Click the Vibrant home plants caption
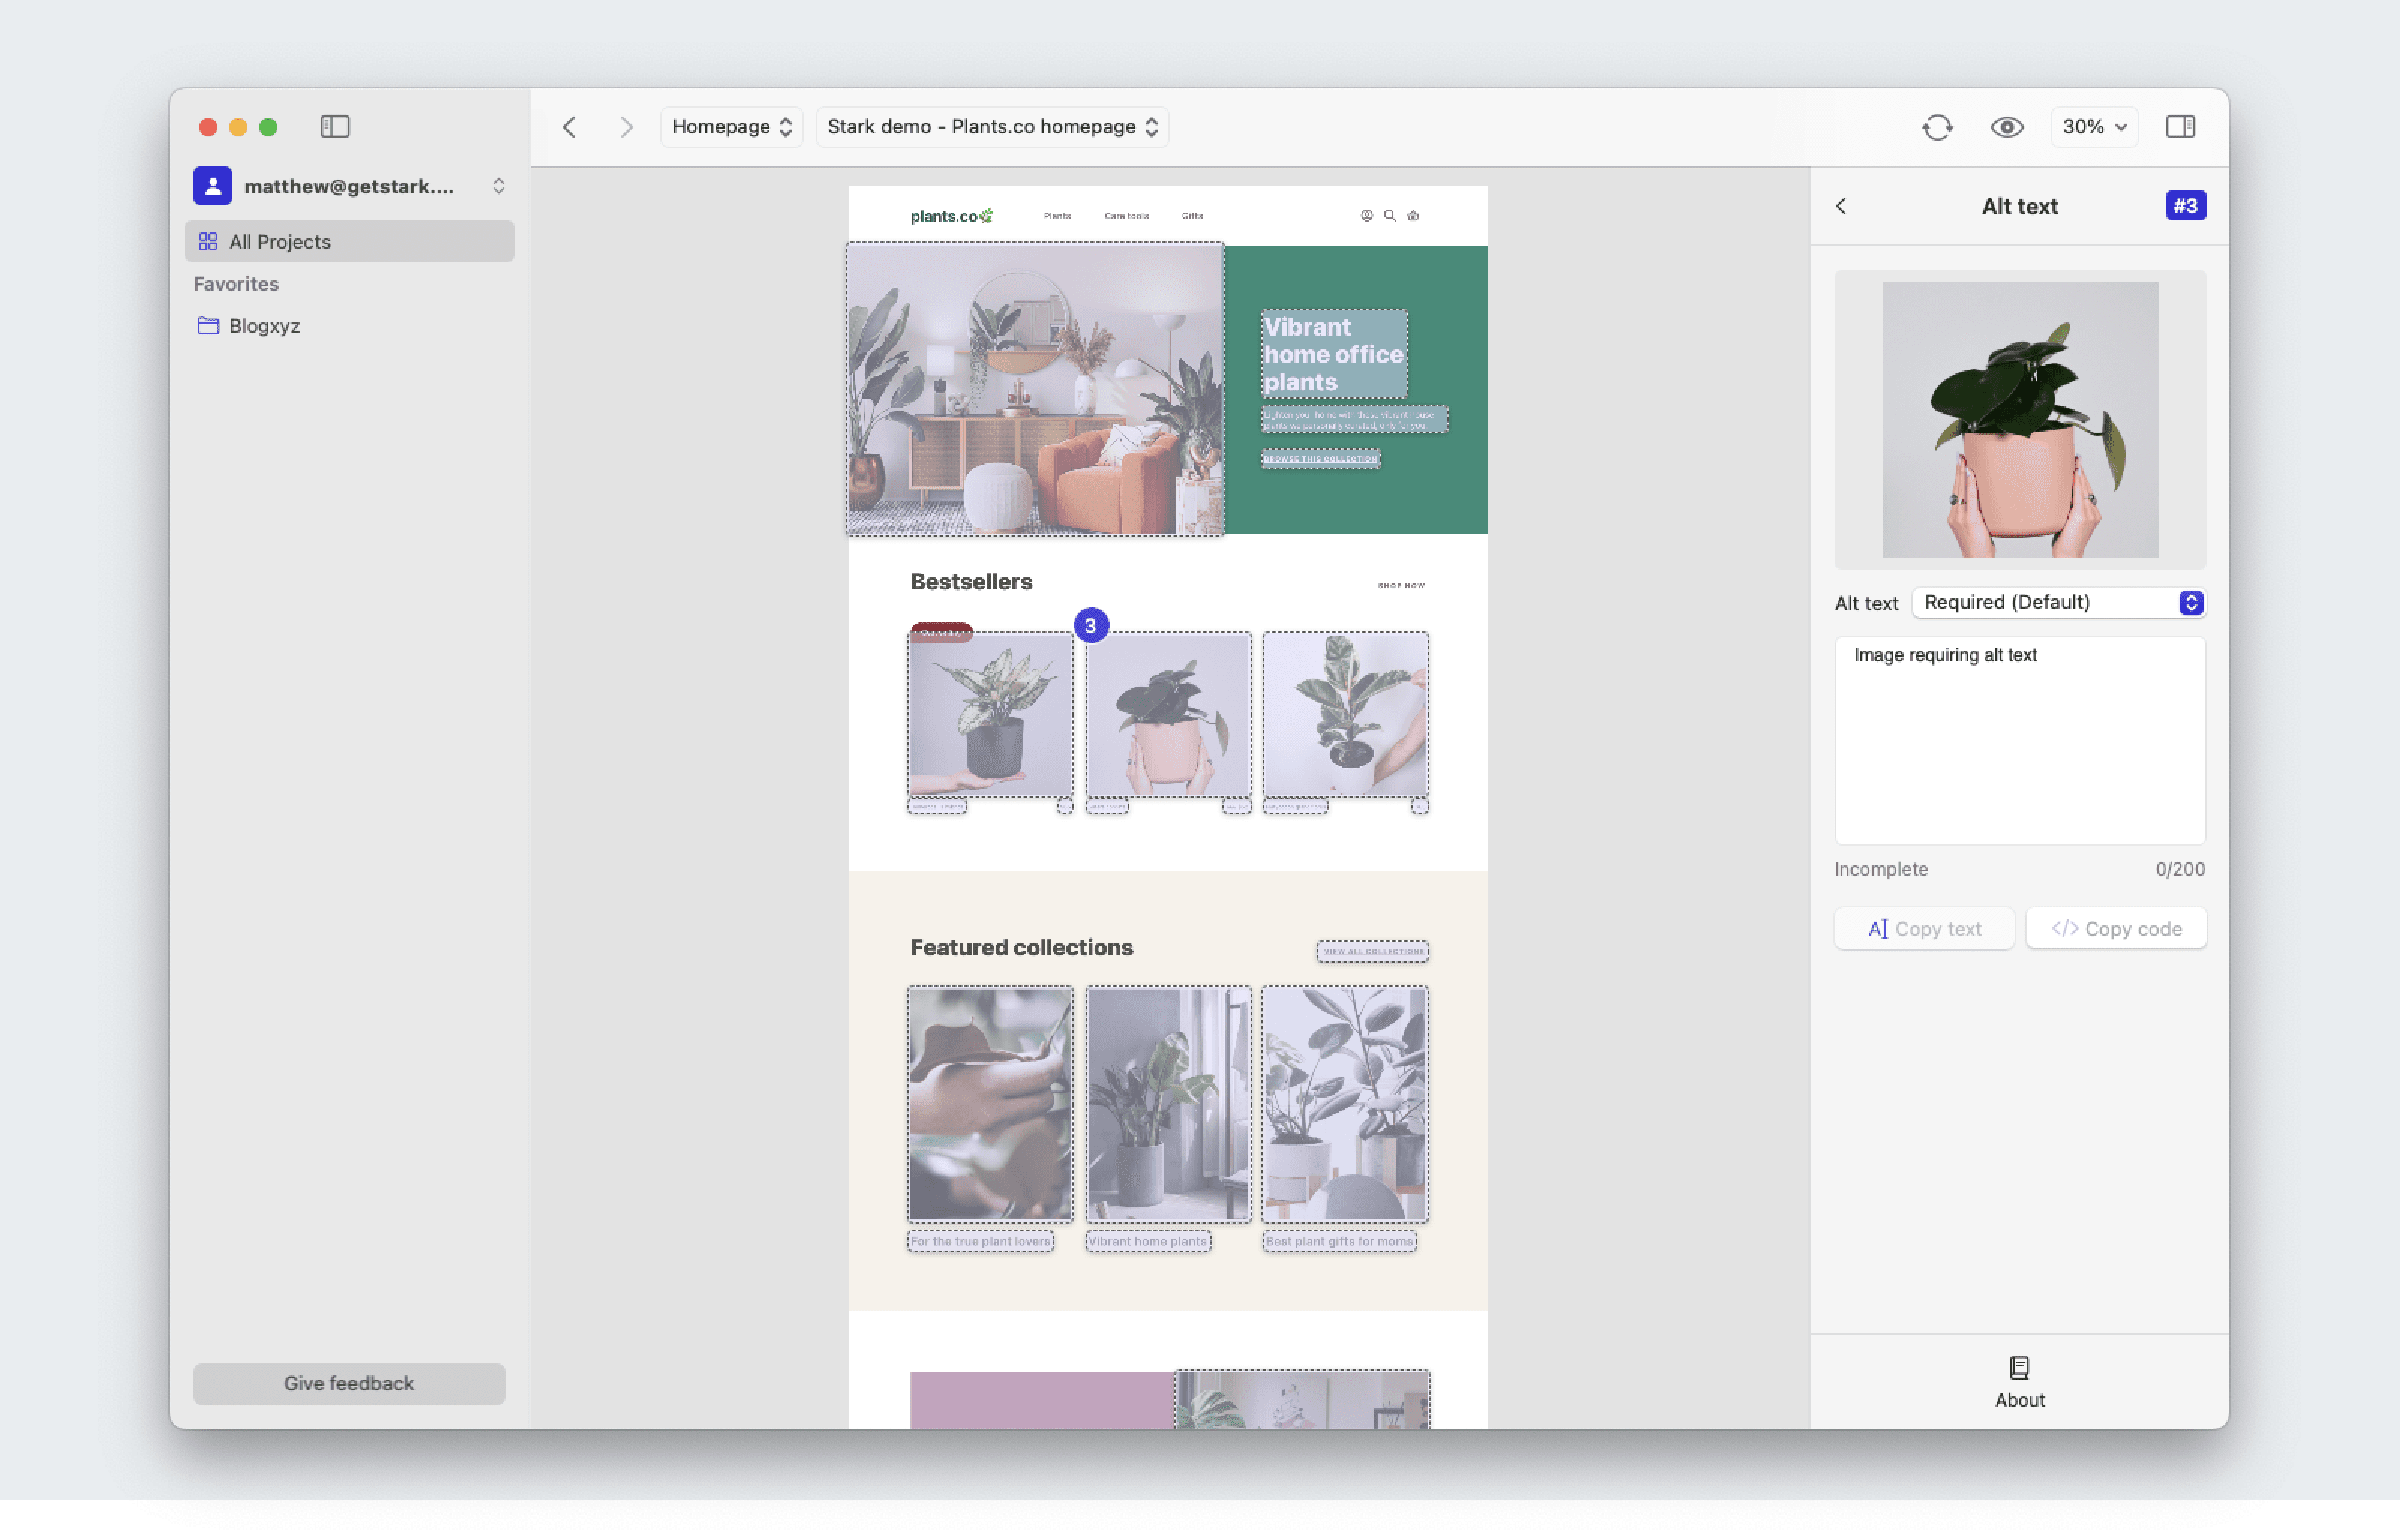This screenshot has height=1540, width=2400. [x=1149, y=1242]
